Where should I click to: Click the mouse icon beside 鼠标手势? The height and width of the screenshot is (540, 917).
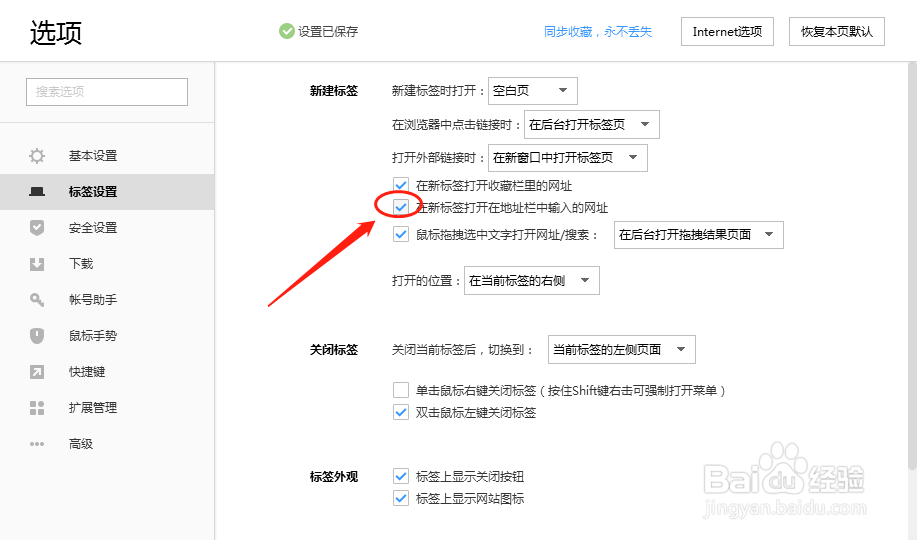pos(37,336)
